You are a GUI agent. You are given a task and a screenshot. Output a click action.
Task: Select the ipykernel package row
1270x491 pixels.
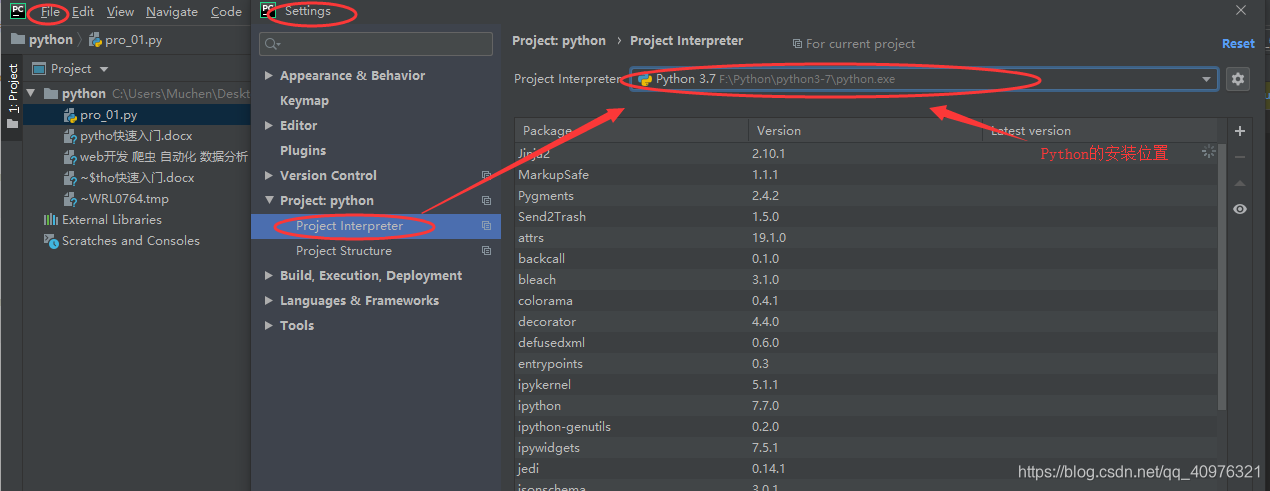point(866,384)
